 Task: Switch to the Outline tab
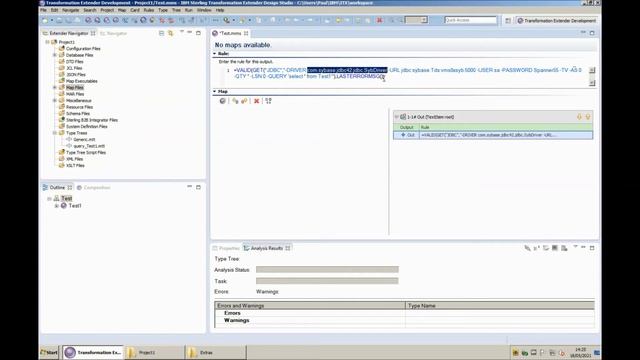[57, 187]
